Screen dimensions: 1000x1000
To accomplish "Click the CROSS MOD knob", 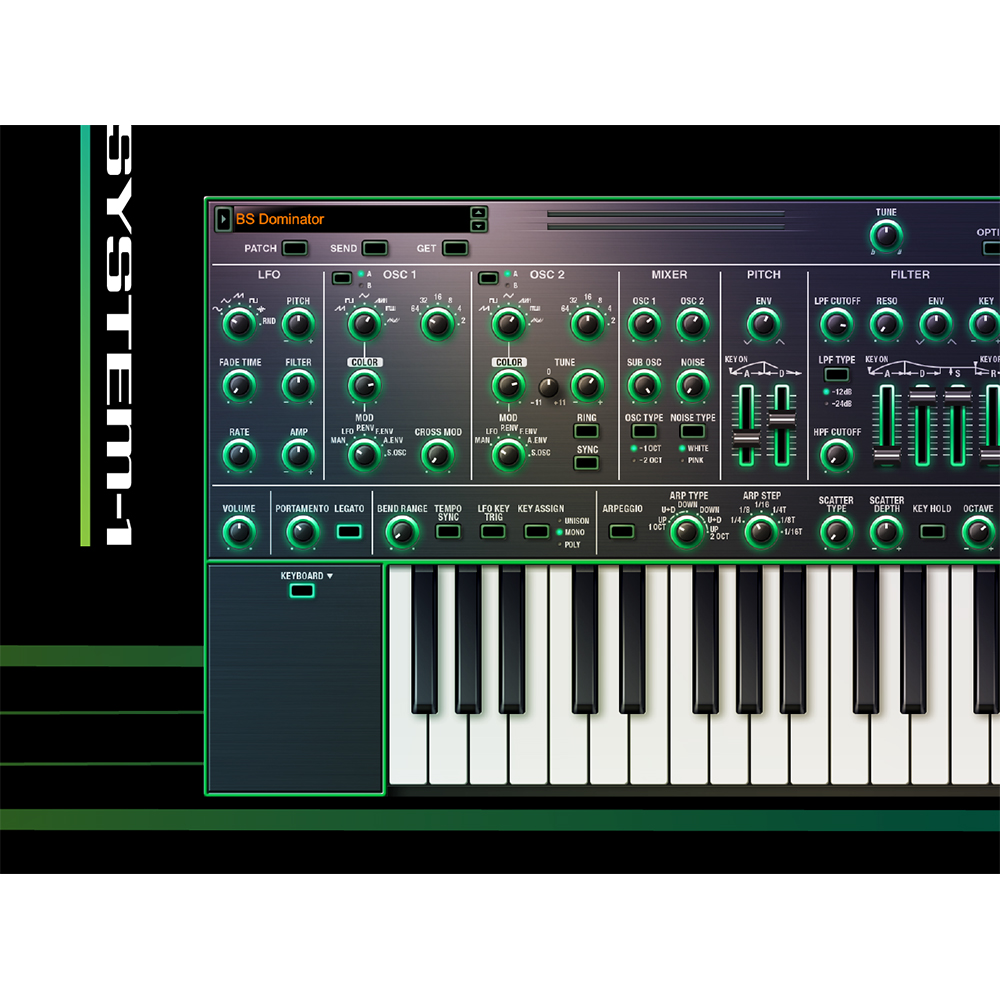I will tap(438, 455).
